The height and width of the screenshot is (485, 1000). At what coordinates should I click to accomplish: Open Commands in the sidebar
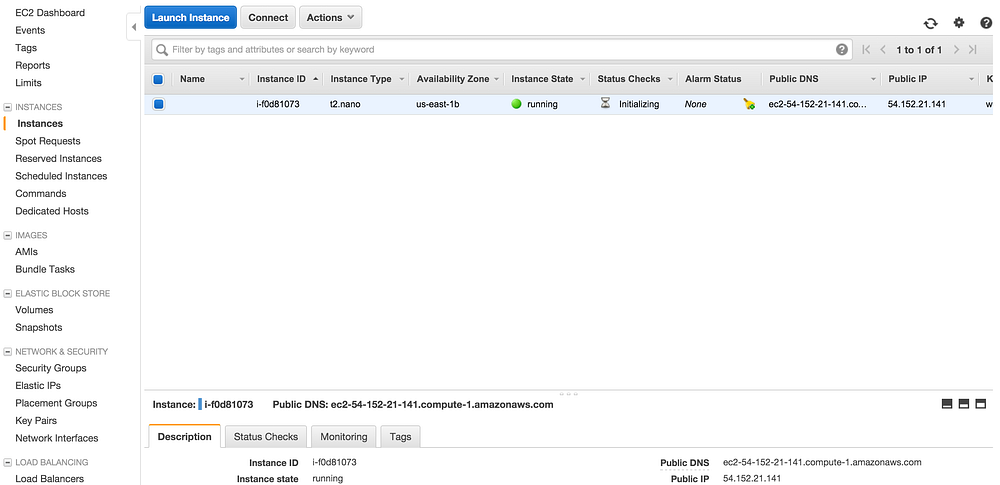[41, 193]
